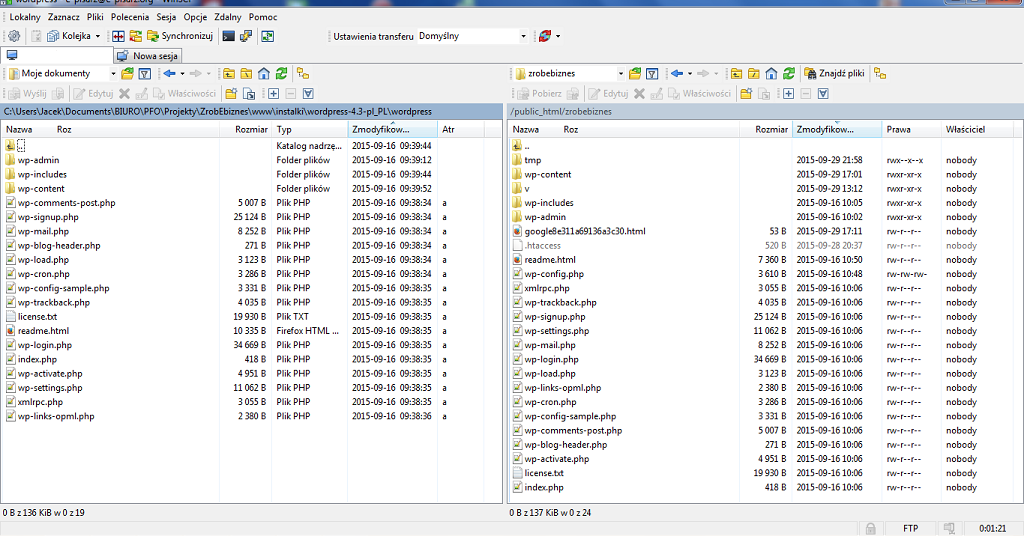
Task: Select the tmp folder in the remote panel
Action: (532, 160)
